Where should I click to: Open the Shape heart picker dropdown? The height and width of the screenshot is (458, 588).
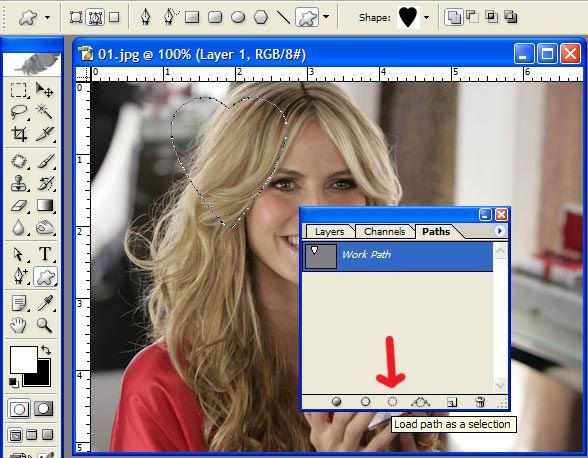point(426,17)
